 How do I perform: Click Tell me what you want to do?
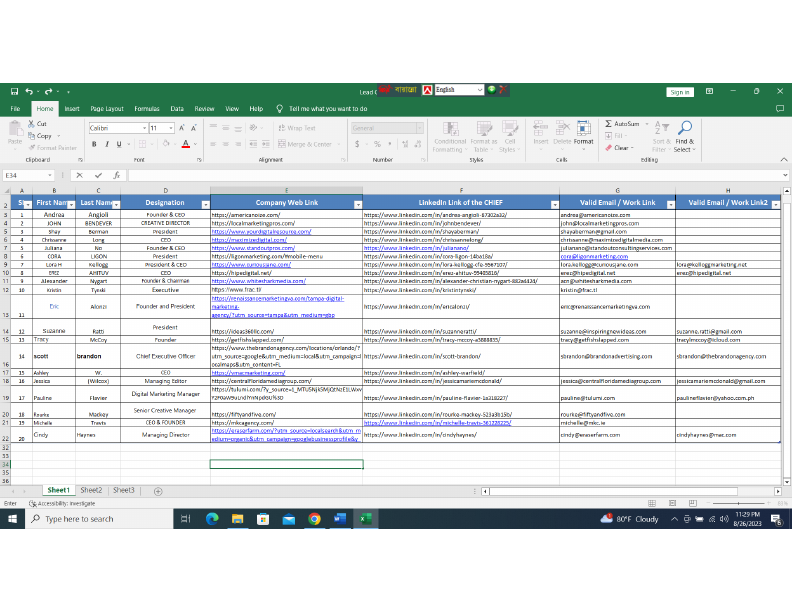[x=327, y=109]
